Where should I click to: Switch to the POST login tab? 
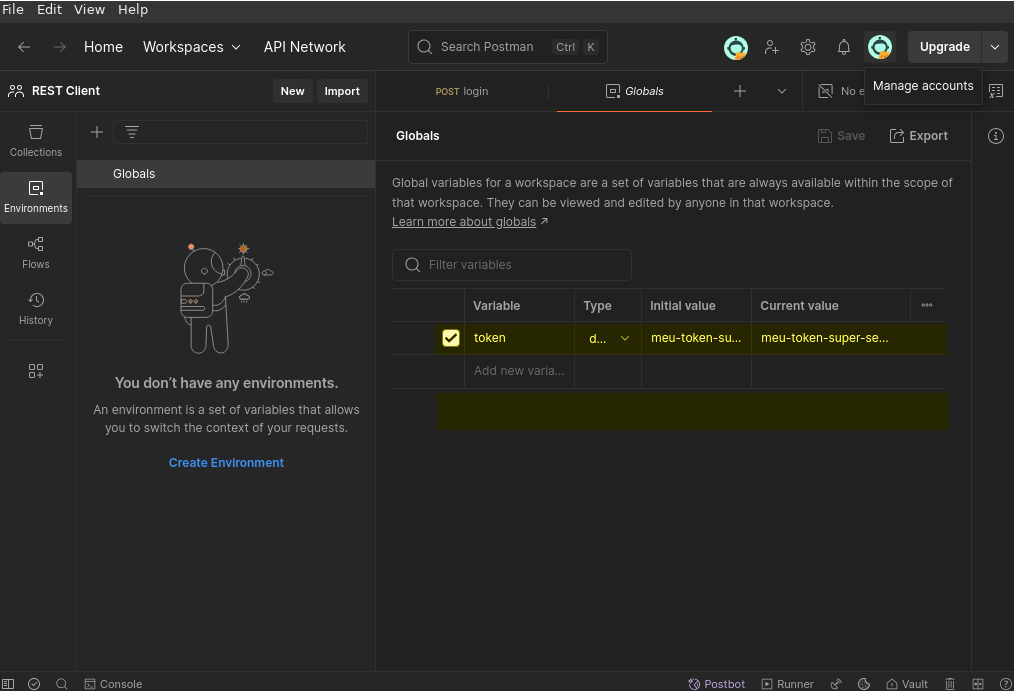click(462, 91)
